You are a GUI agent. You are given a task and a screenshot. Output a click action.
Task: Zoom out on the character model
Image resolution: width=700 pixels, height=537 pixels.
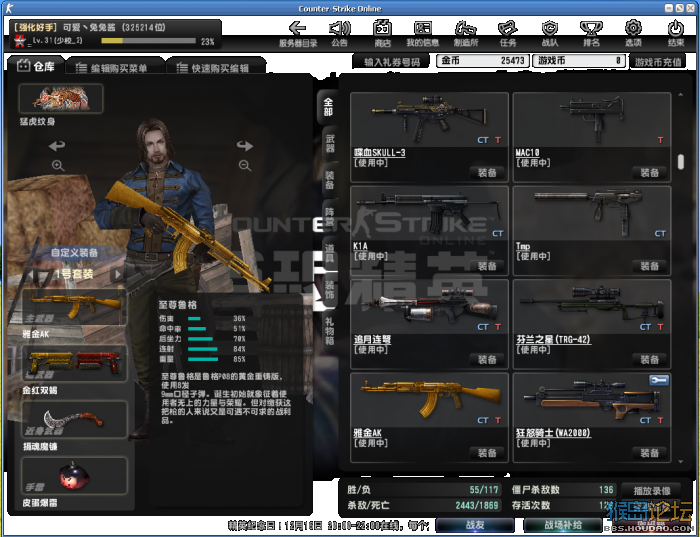pyautogui.click(x=245, y=166)
